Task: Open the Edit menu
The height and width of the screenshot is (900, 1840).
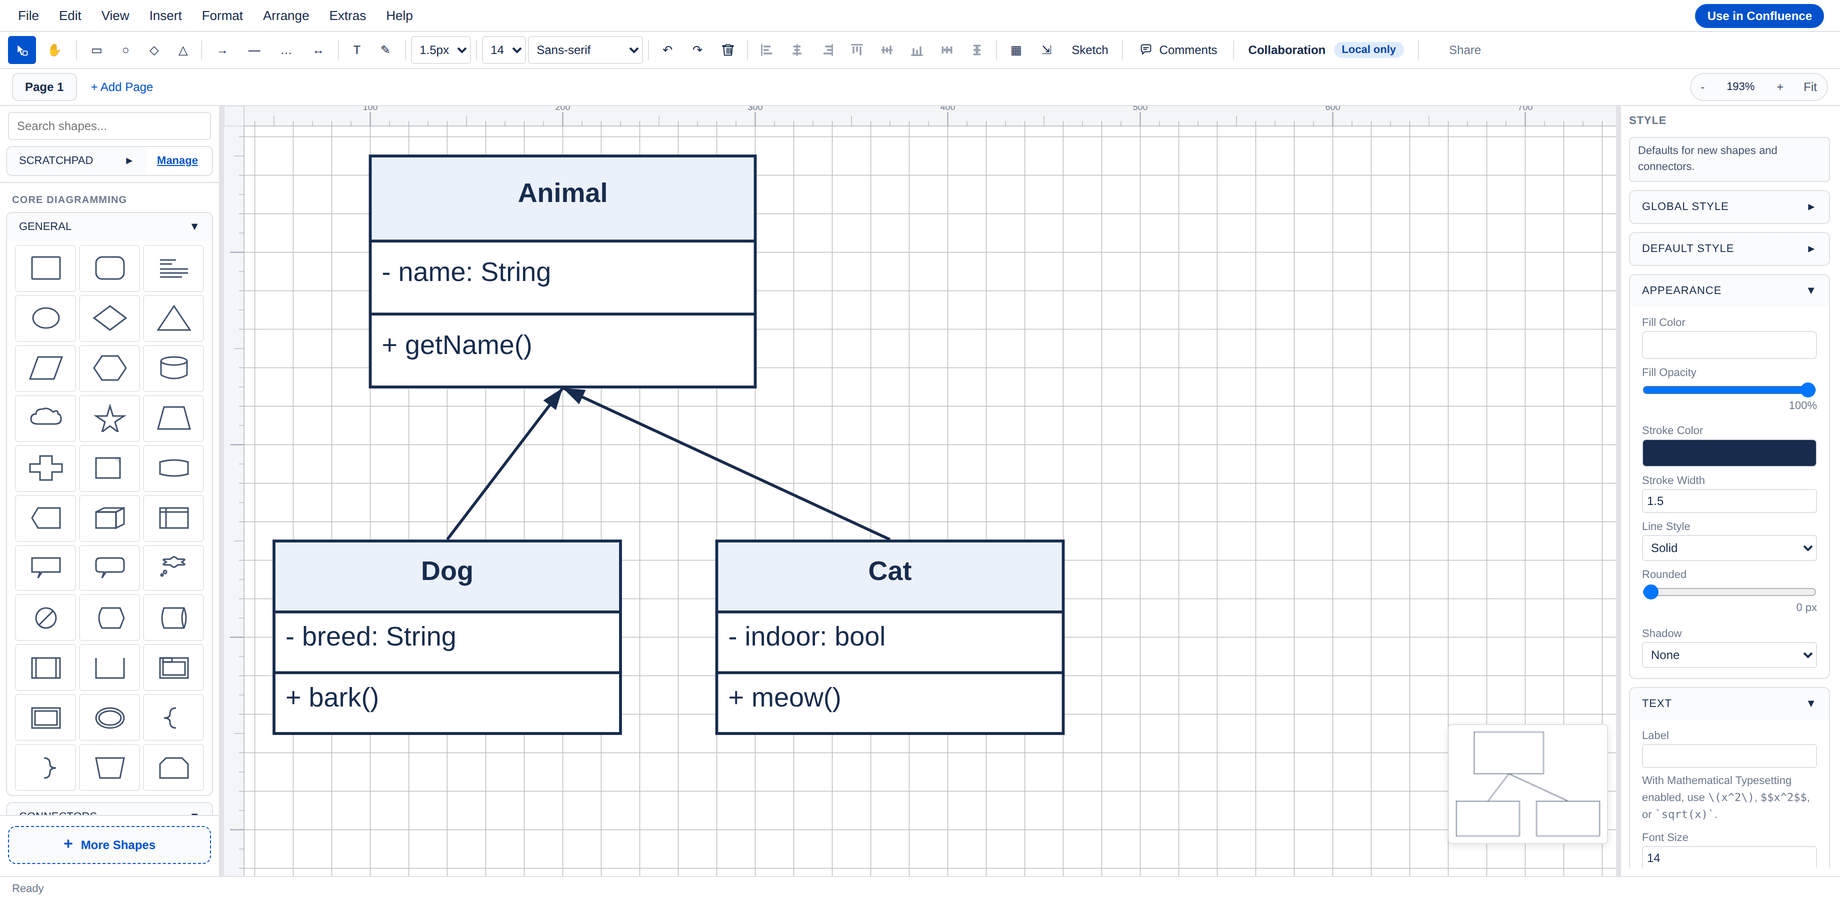Action: pyautogui.click(x=70, y=15)
